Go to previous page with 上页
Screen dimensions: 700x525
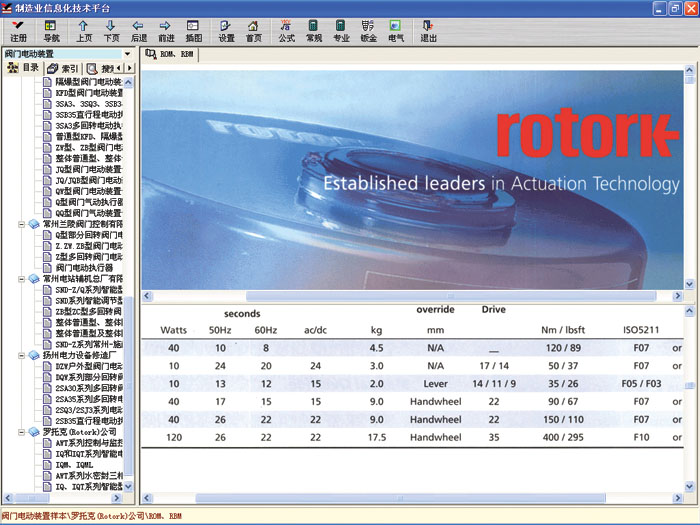pos(84,30)
